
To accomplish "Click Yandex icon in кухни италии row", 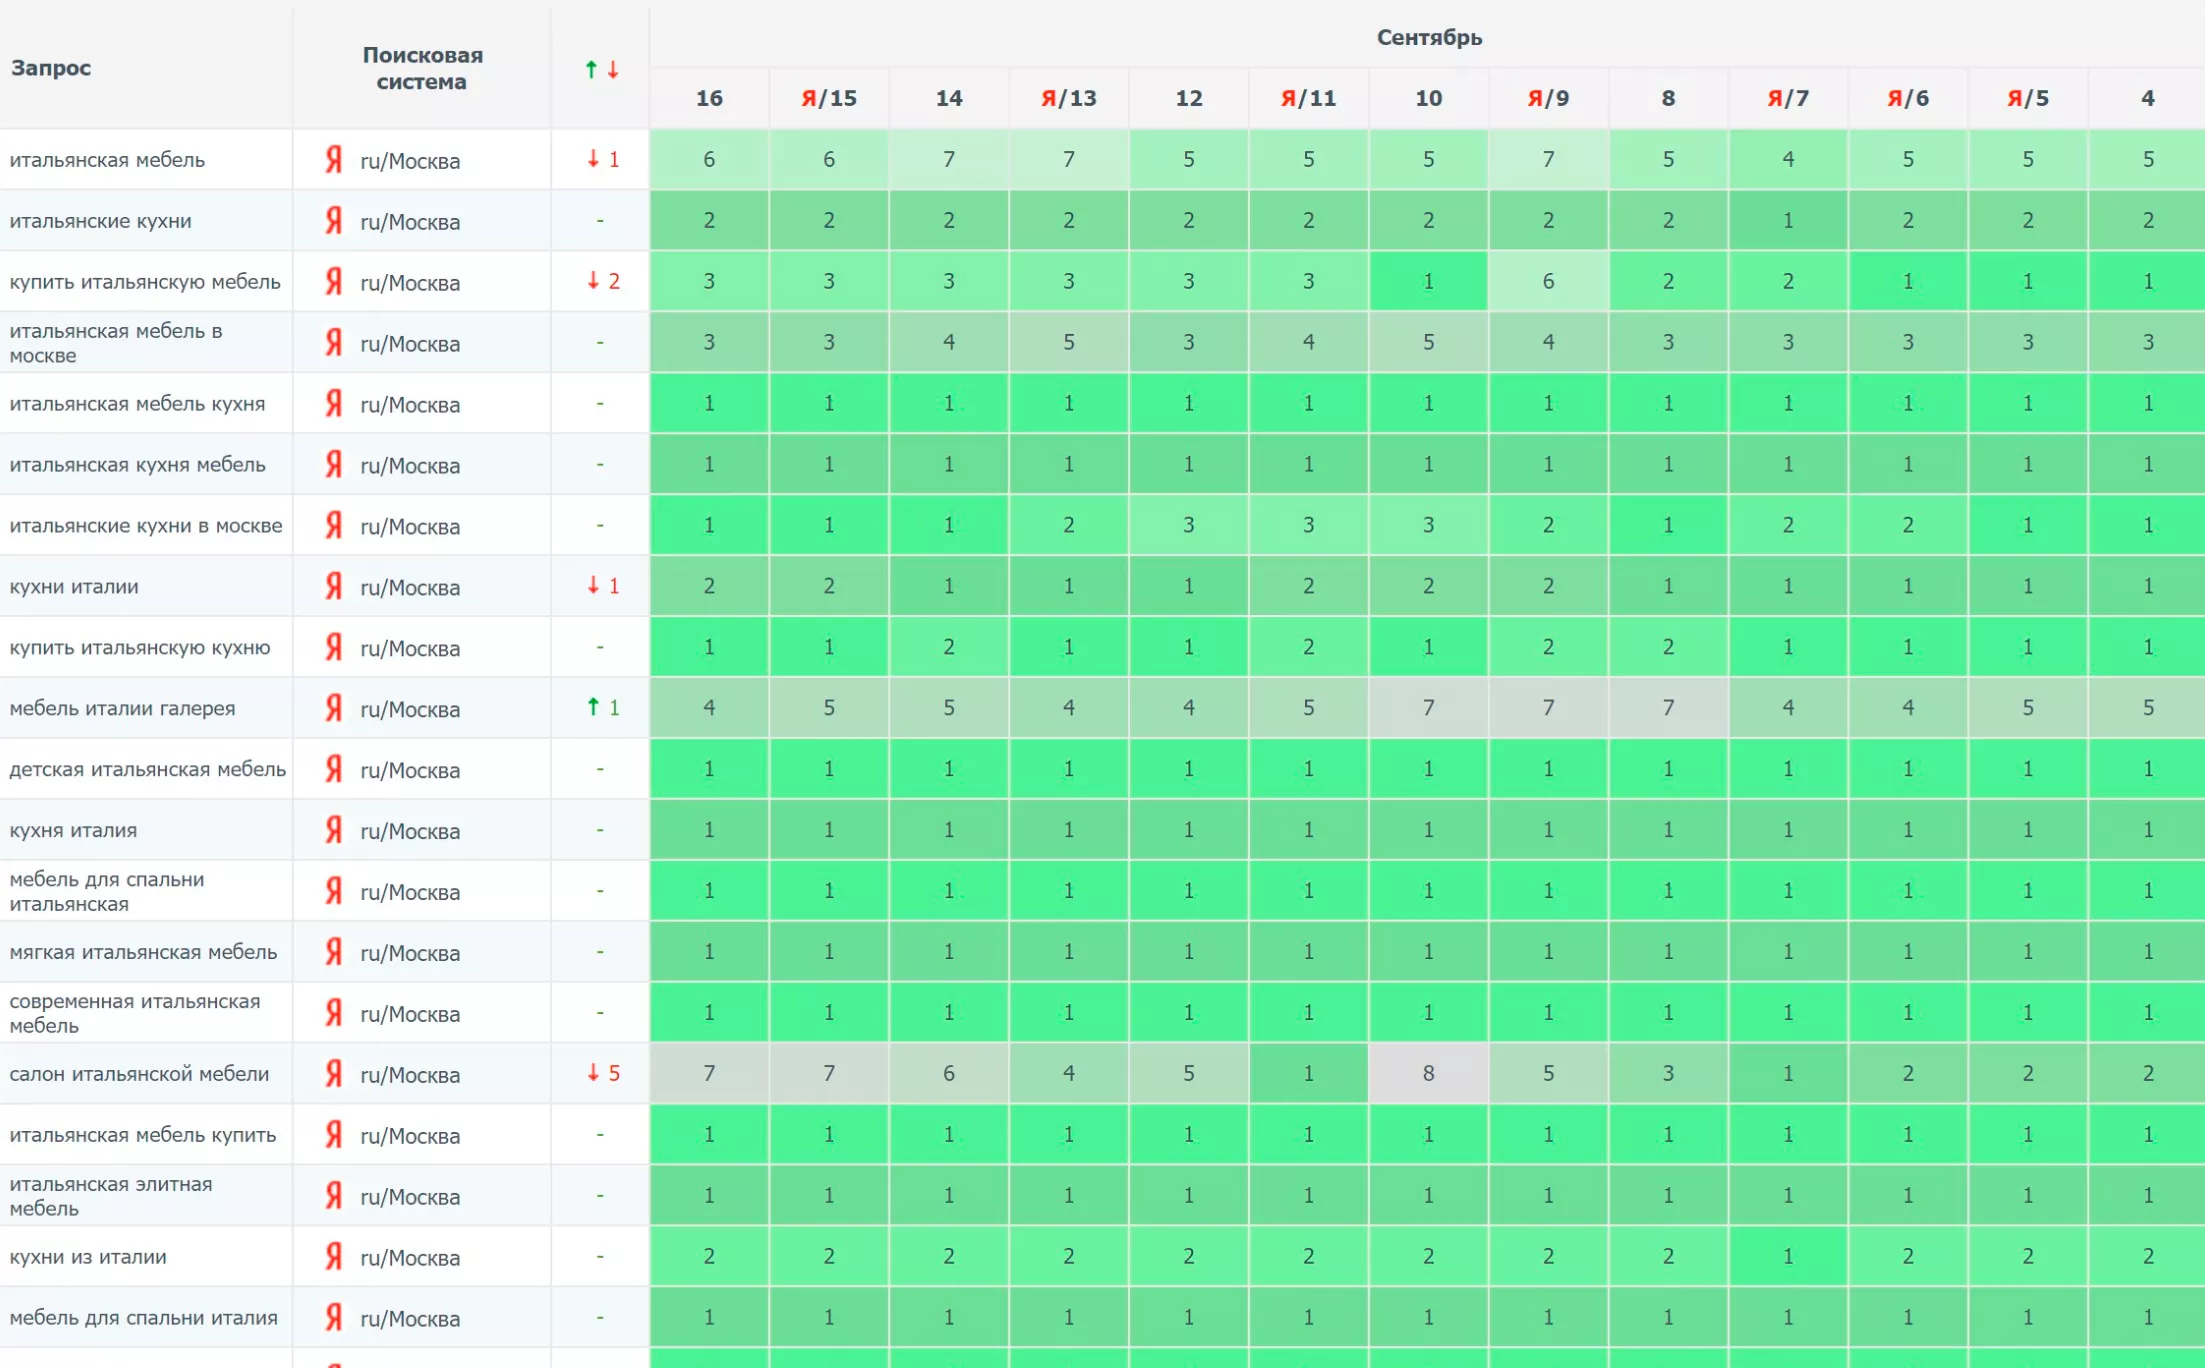I will [334, 586].
